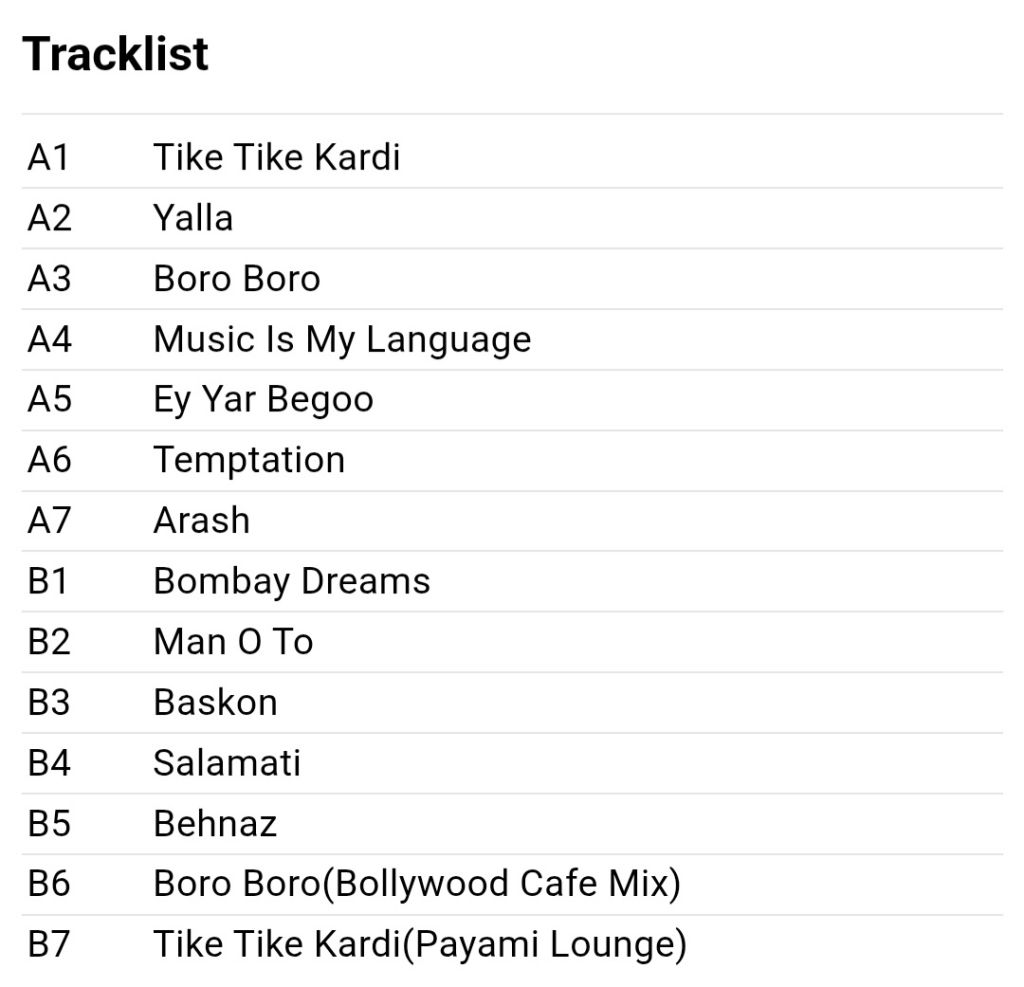The image size is (1024, 987).
Task: Click the Yalla track title
Action: 193,218
